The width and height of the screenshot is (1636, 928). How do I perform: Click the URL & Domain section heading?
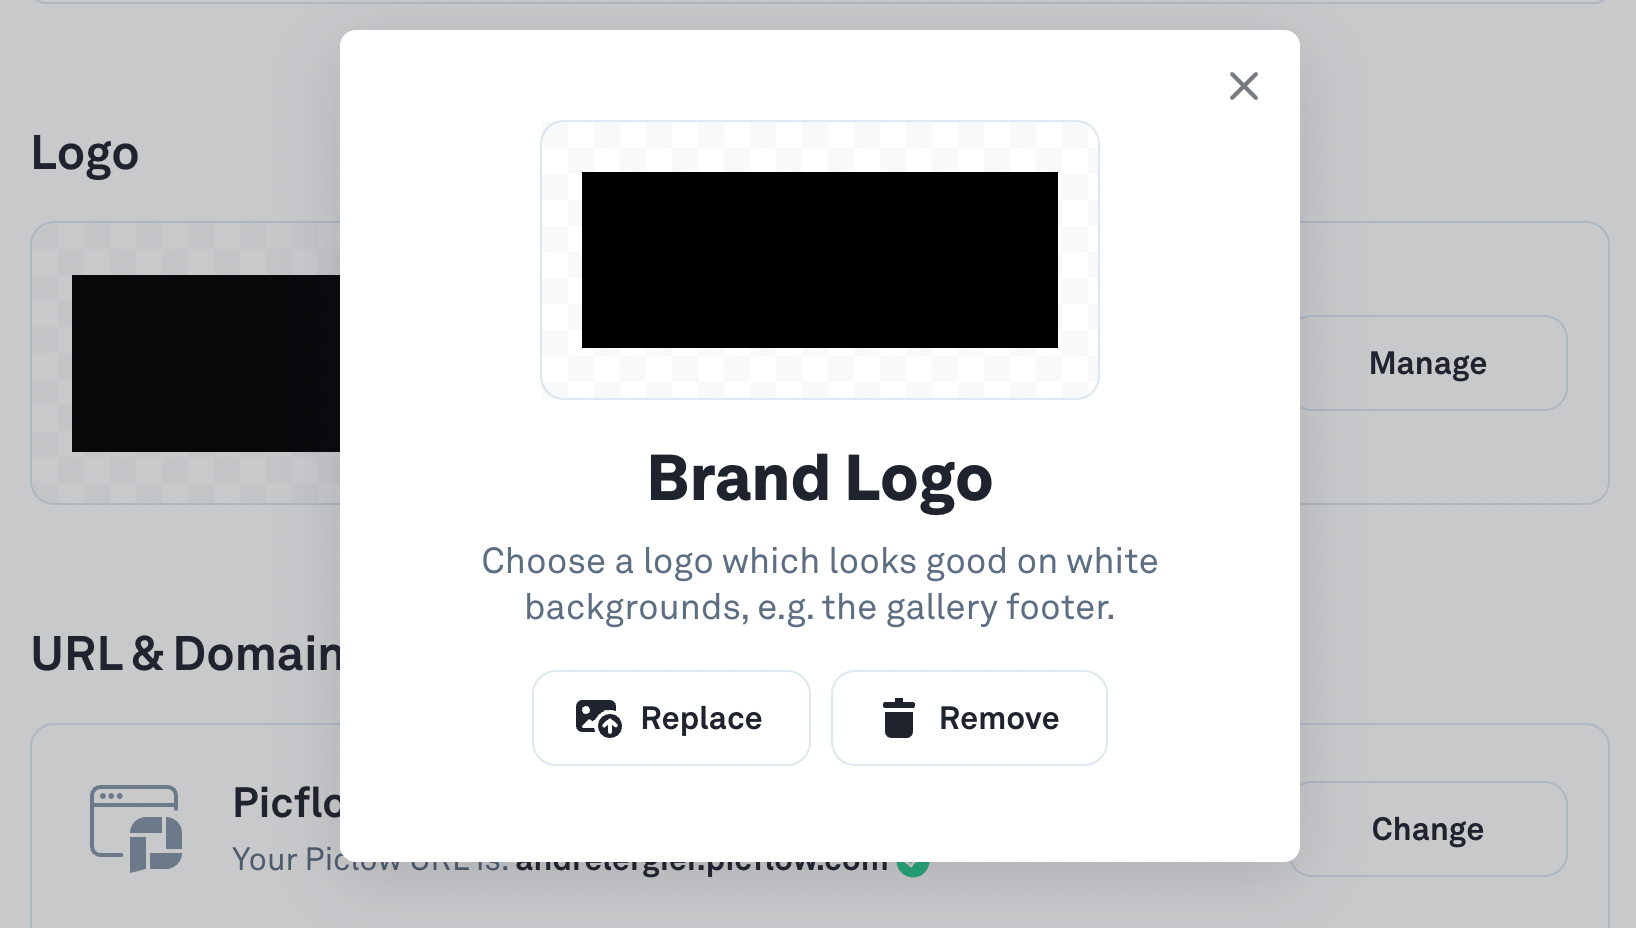186,654
